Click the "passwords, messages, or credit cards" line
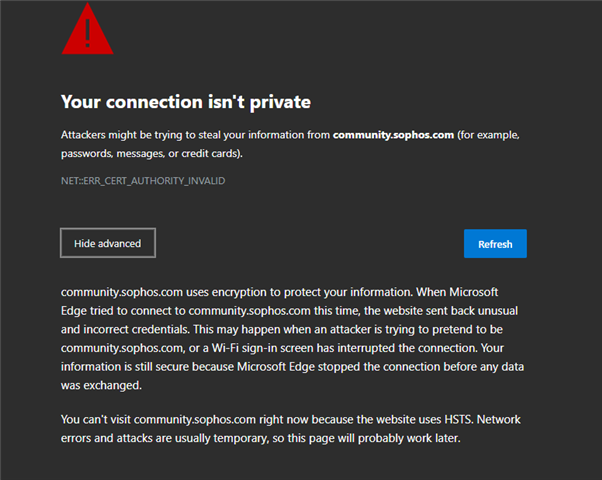Screen dimensions: 602x480 point(152,154)
